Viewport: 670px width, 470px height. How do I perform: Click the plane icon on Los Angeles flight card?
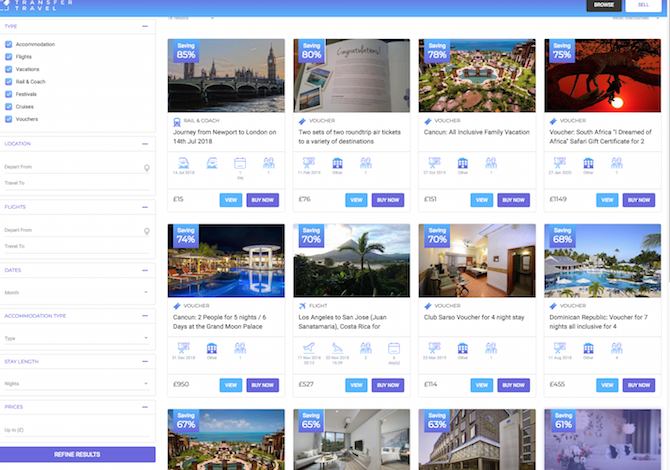[303, 306]
